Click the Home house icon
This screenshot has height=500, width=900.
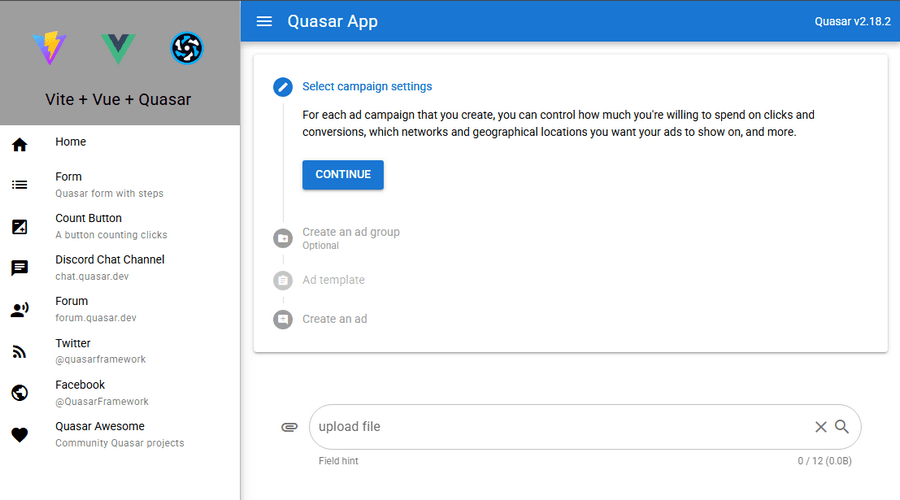coord(20,145)
